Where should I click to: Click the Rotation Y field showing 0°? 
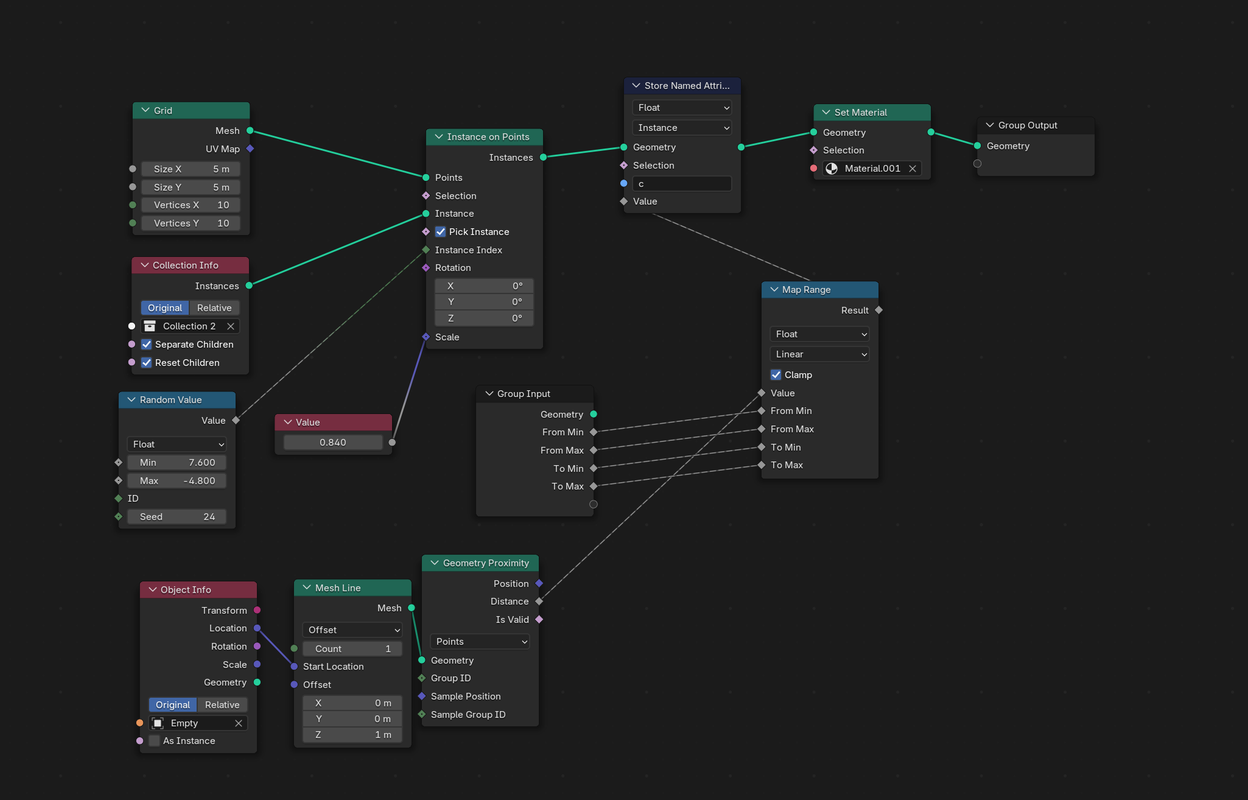coord(484,302)
